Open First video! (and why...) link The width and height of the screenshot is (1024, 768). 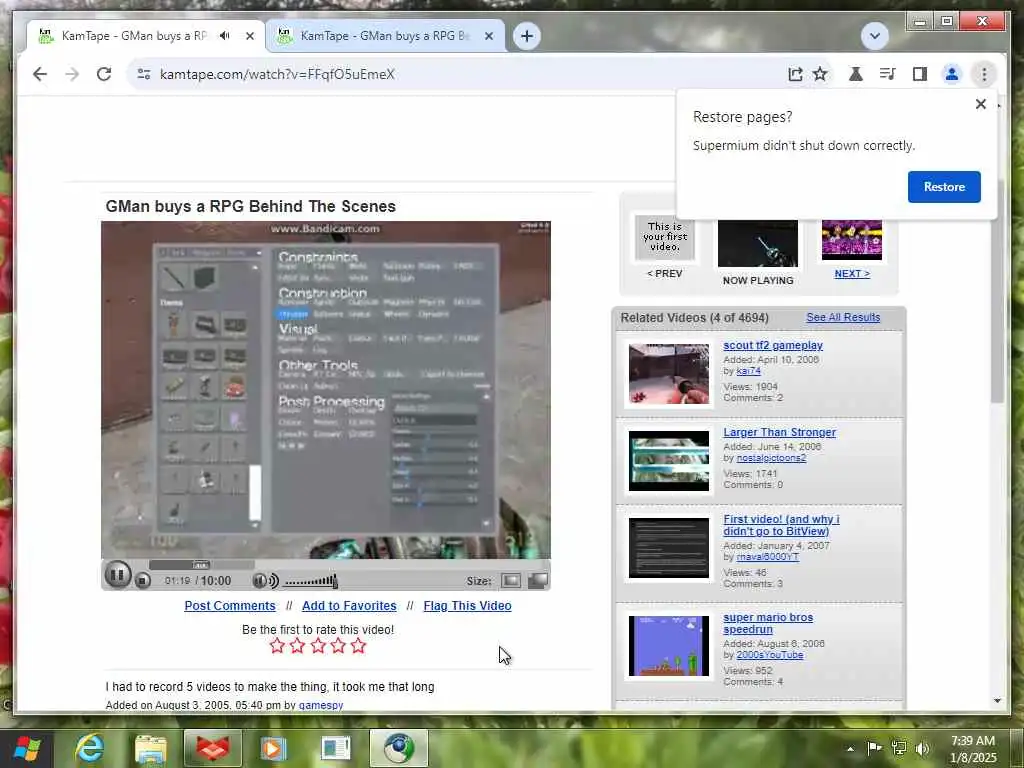point(781,525)
